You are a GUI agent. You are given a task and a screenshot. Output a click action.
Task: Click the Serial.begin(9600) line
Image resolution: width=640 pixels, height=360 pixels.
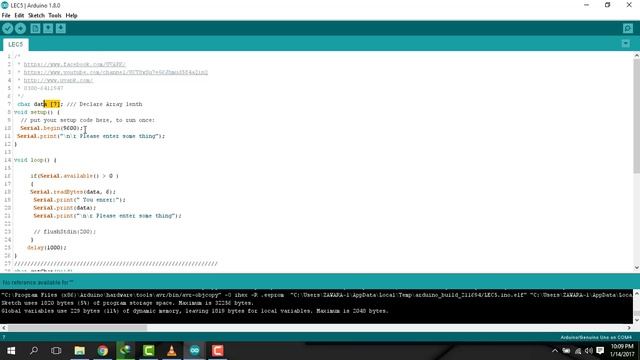51,128
